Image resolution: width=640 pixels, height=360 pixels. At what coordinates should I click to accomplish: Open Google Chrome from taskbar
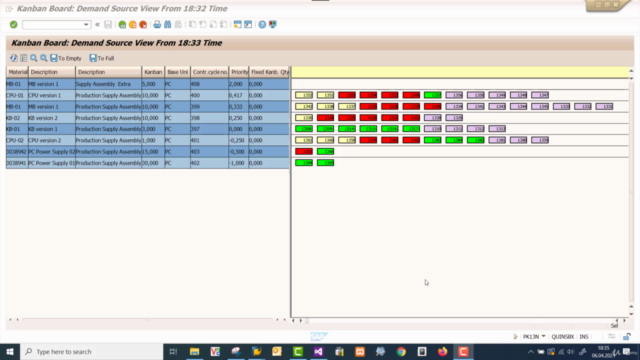point(401,351)
